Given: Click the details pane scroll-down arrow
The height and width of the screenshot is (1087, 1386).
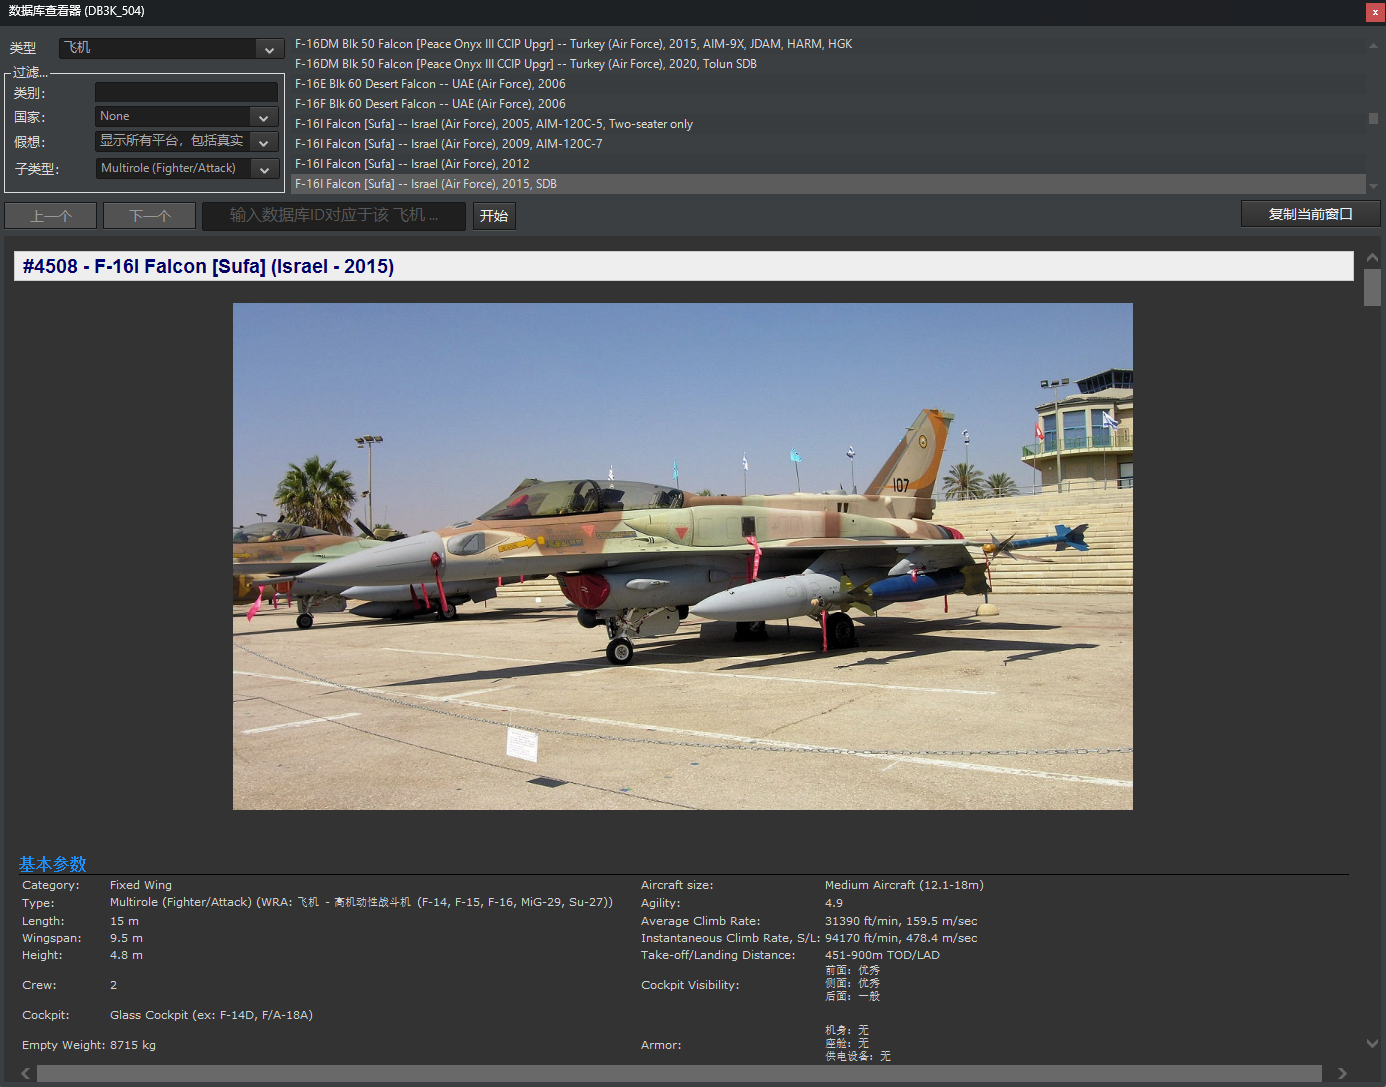Looking at the screenshot, I should pos(1372,1043).
